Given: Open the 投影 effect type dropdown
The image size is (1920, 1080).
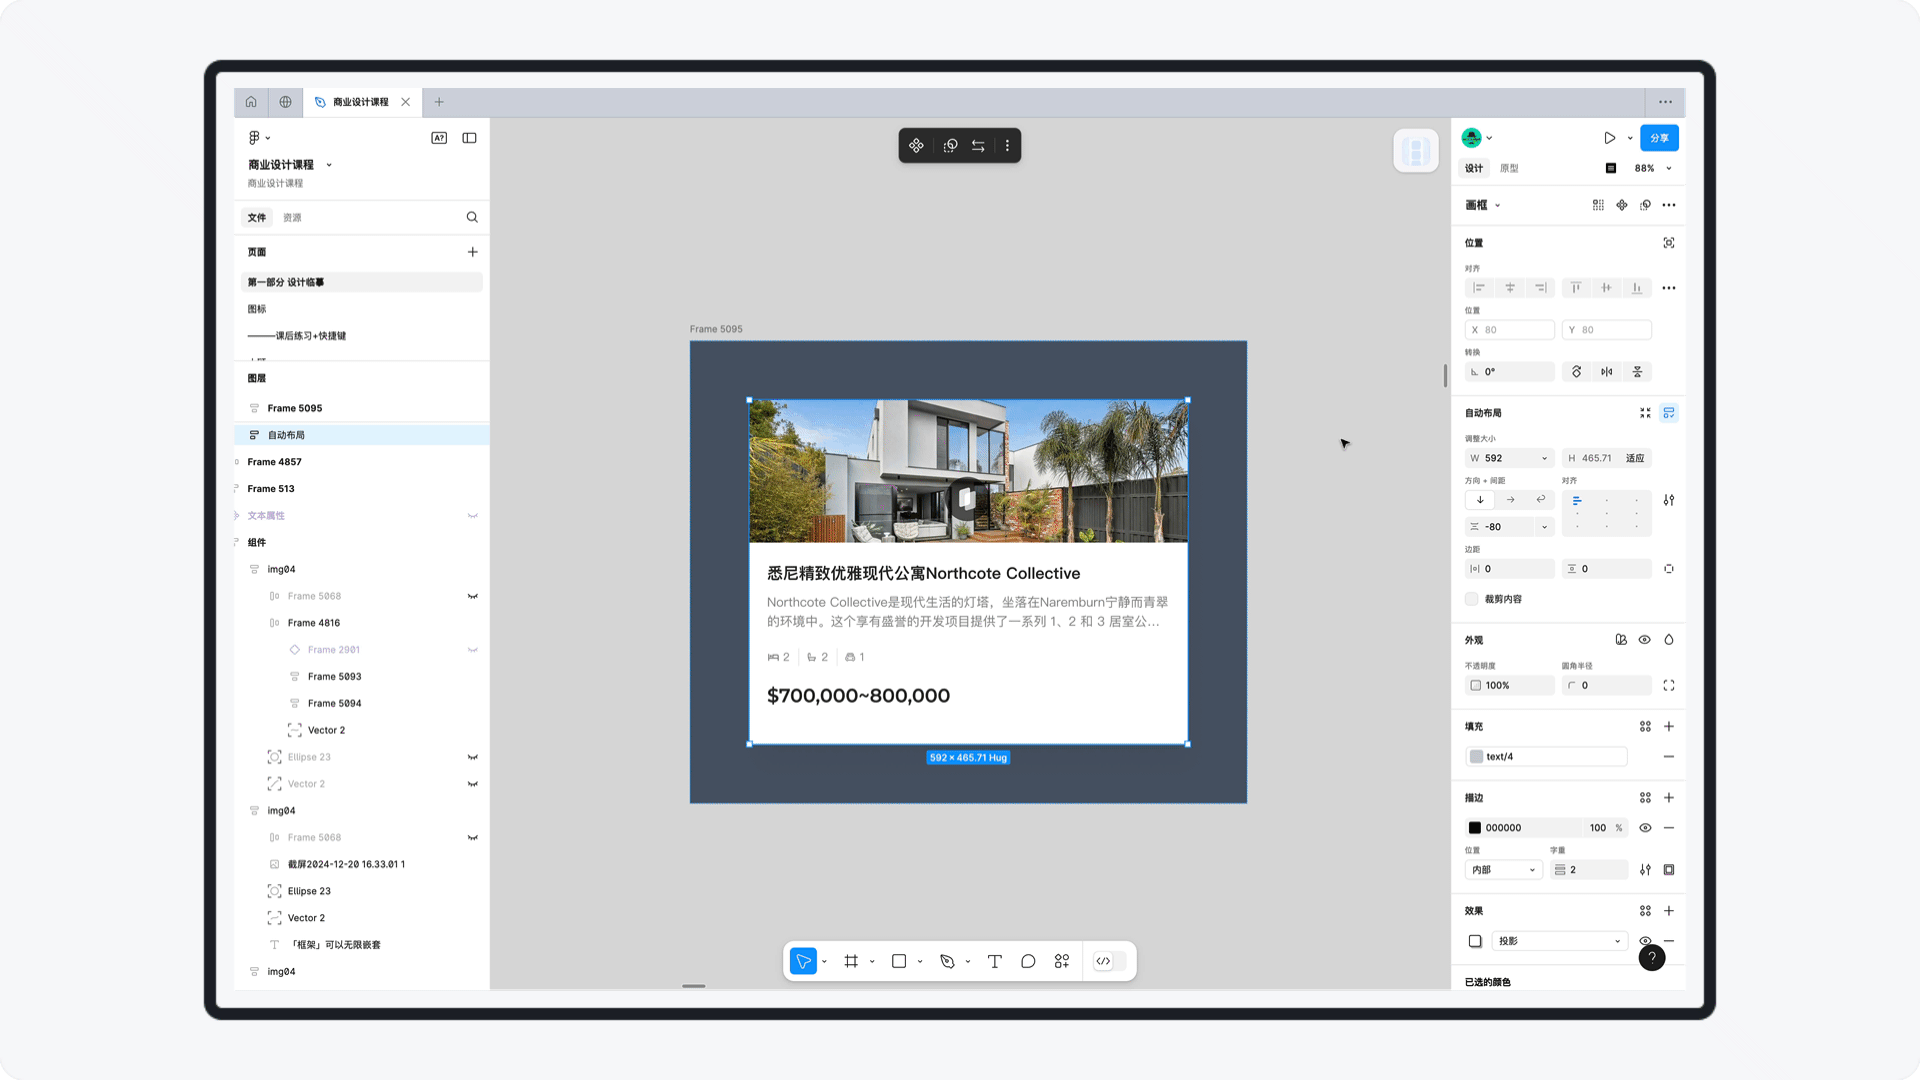Looking at the screenshot, I should 1558,941.
